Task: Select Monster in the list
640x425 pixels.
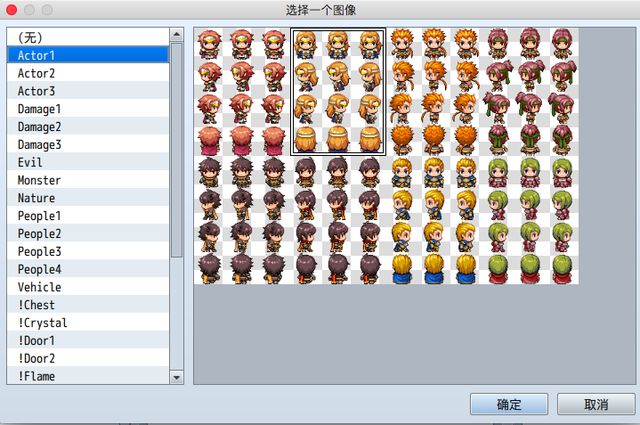Action: [88, 180]
